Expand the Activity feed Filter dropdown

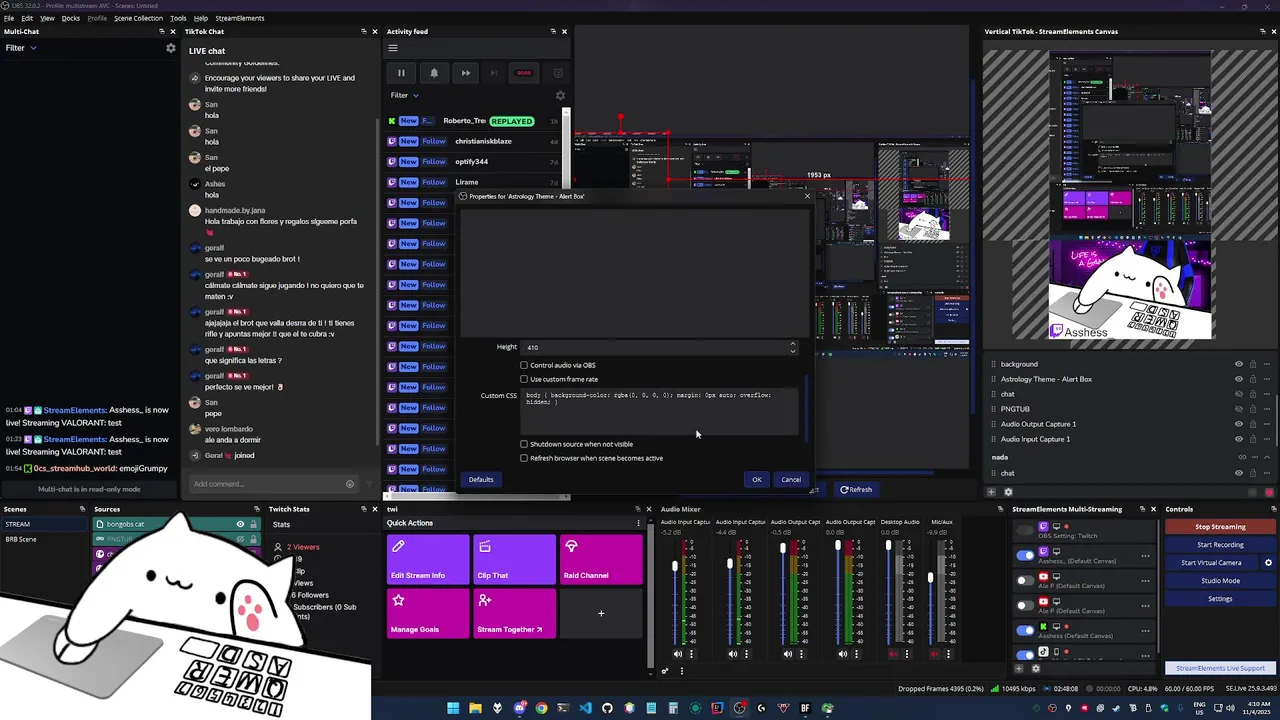405,95
